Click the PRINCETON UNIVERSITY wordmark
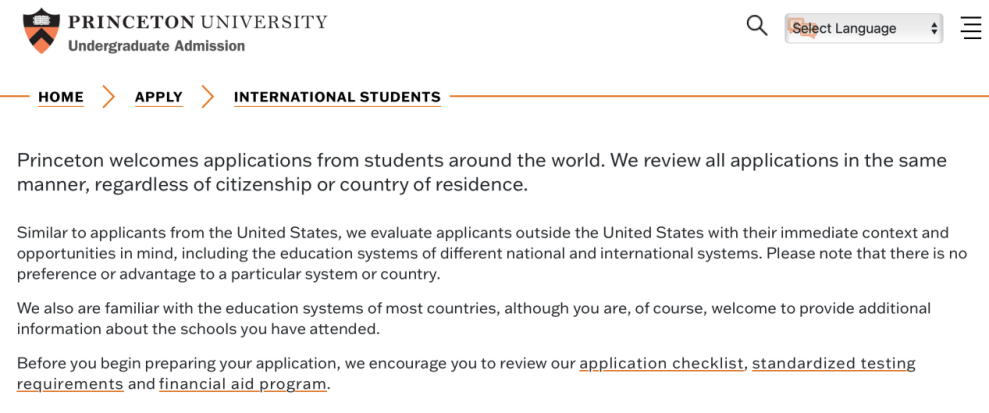989x413 pixels. click(197, 21)
